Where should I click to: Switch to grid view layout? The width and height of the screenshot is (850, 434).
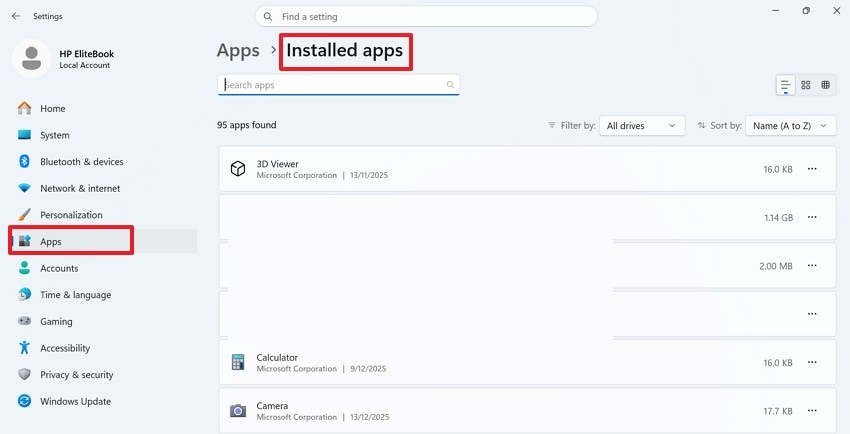[806, 85]
